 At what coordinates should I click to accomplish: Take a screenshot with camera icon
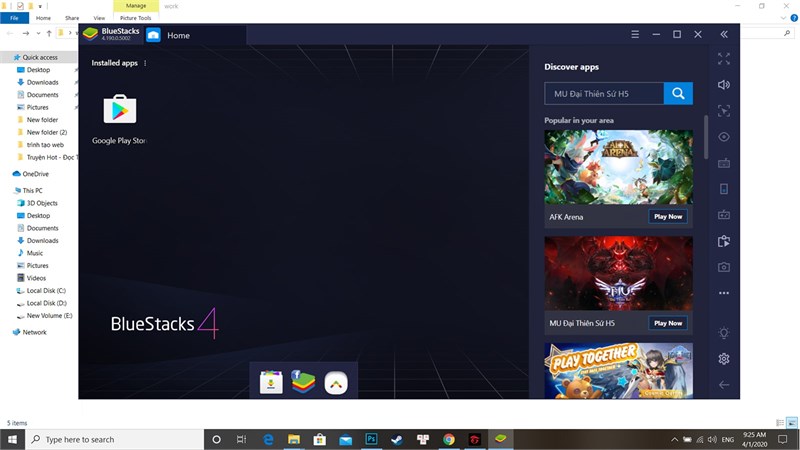723,267
